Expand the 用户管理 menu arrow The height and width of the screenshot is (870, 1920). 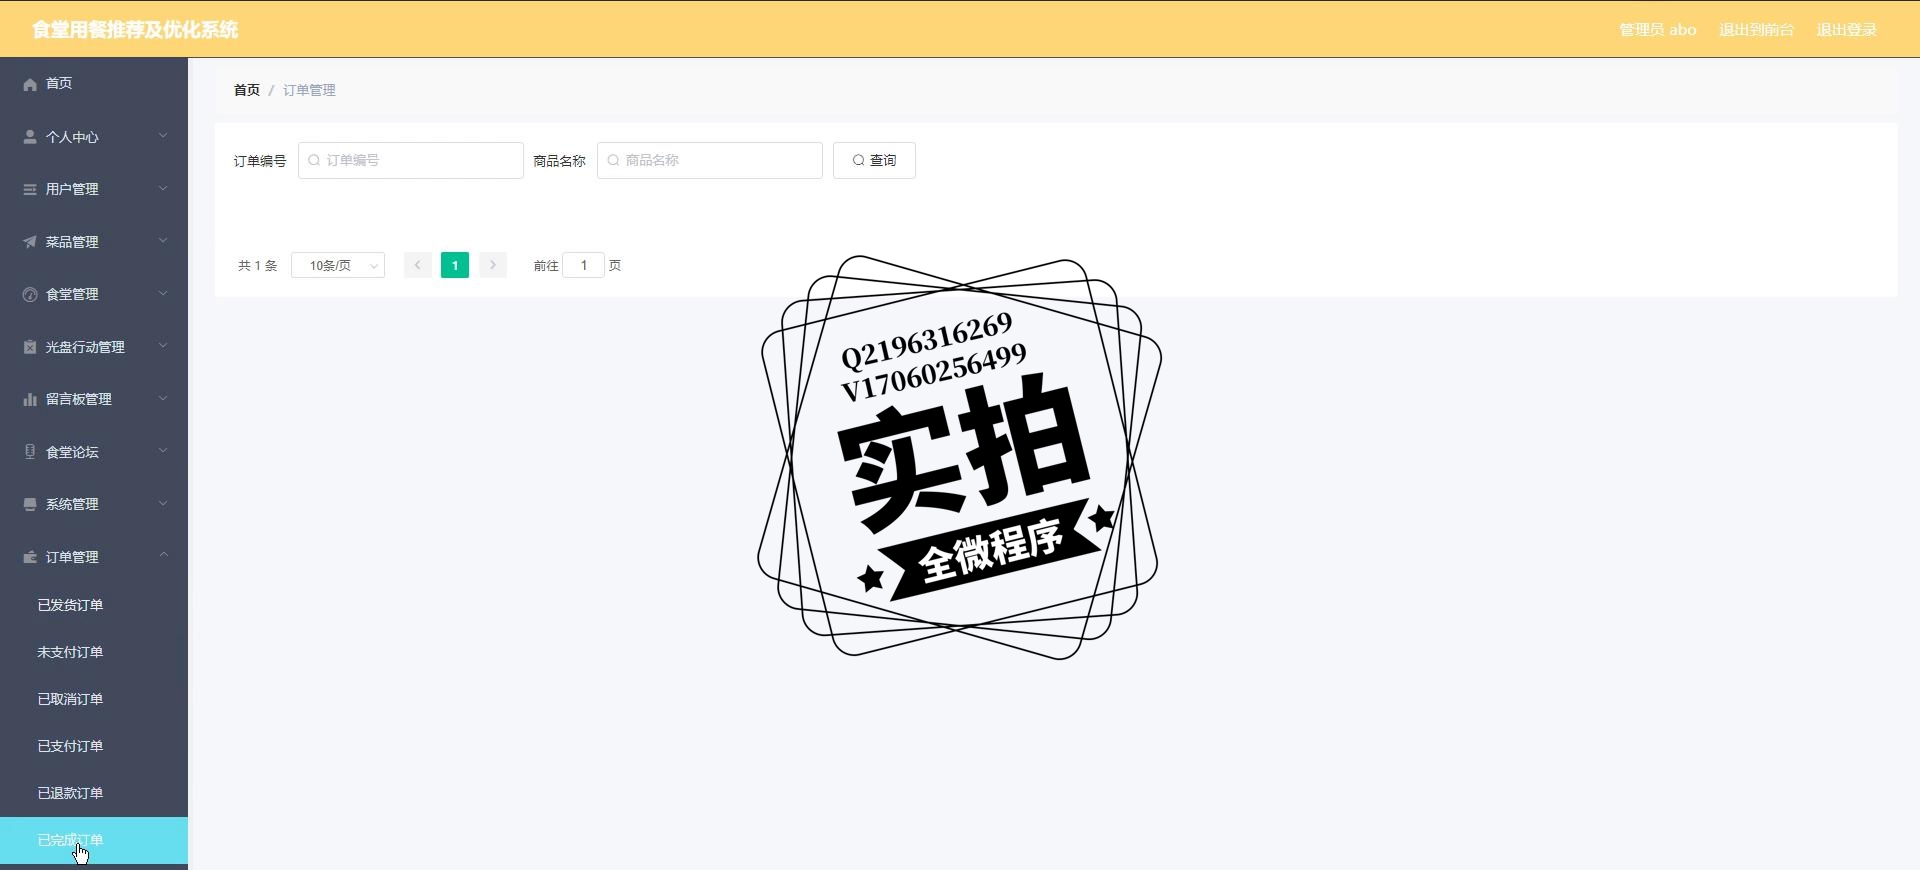coord(163,188)
